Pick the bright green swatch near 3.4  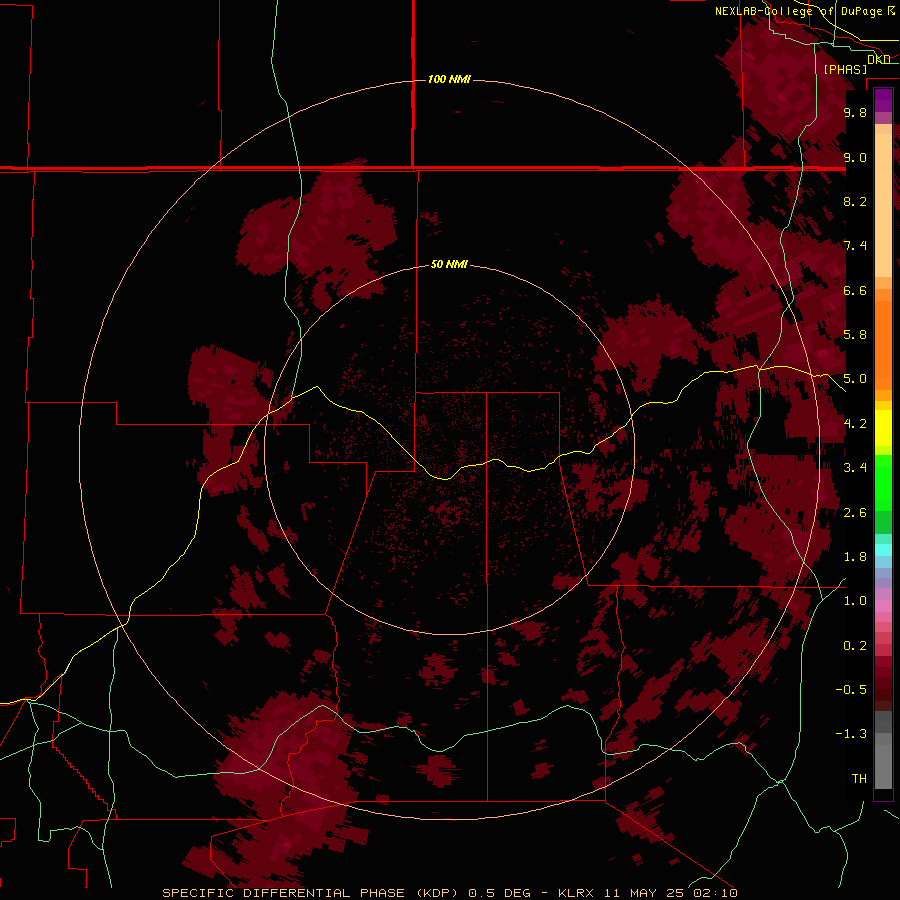tap(883, 481)
